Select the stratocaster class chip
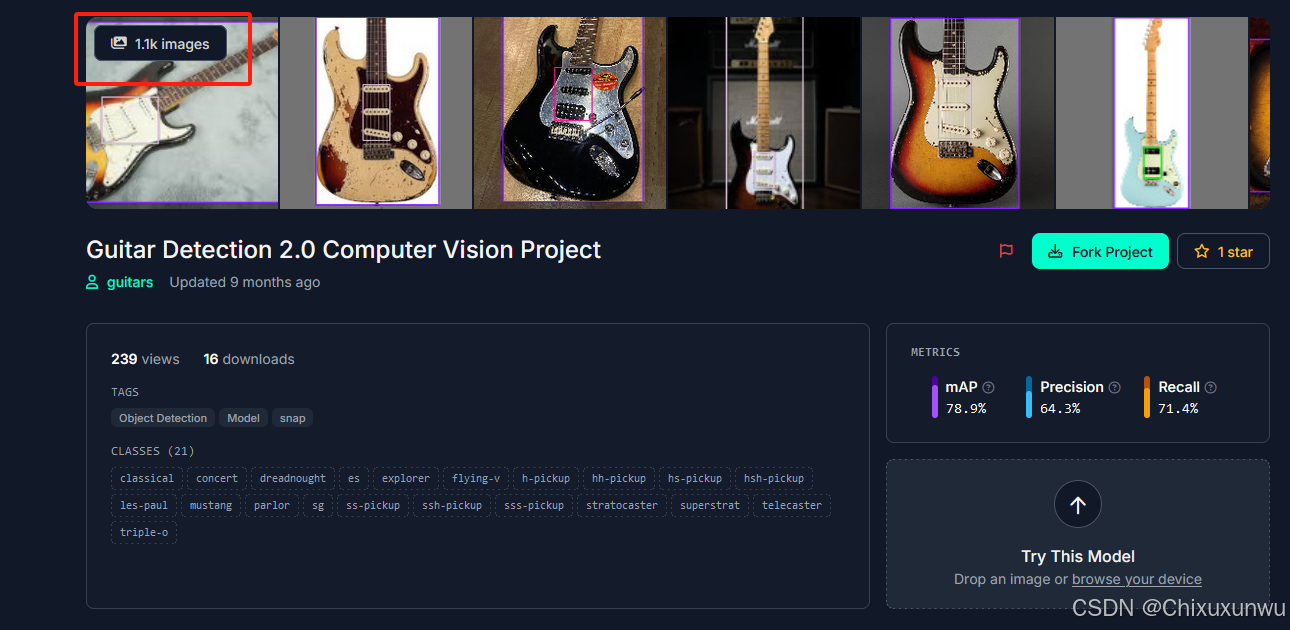Screen dimensions: 1290x630 [x=622, y=505]
